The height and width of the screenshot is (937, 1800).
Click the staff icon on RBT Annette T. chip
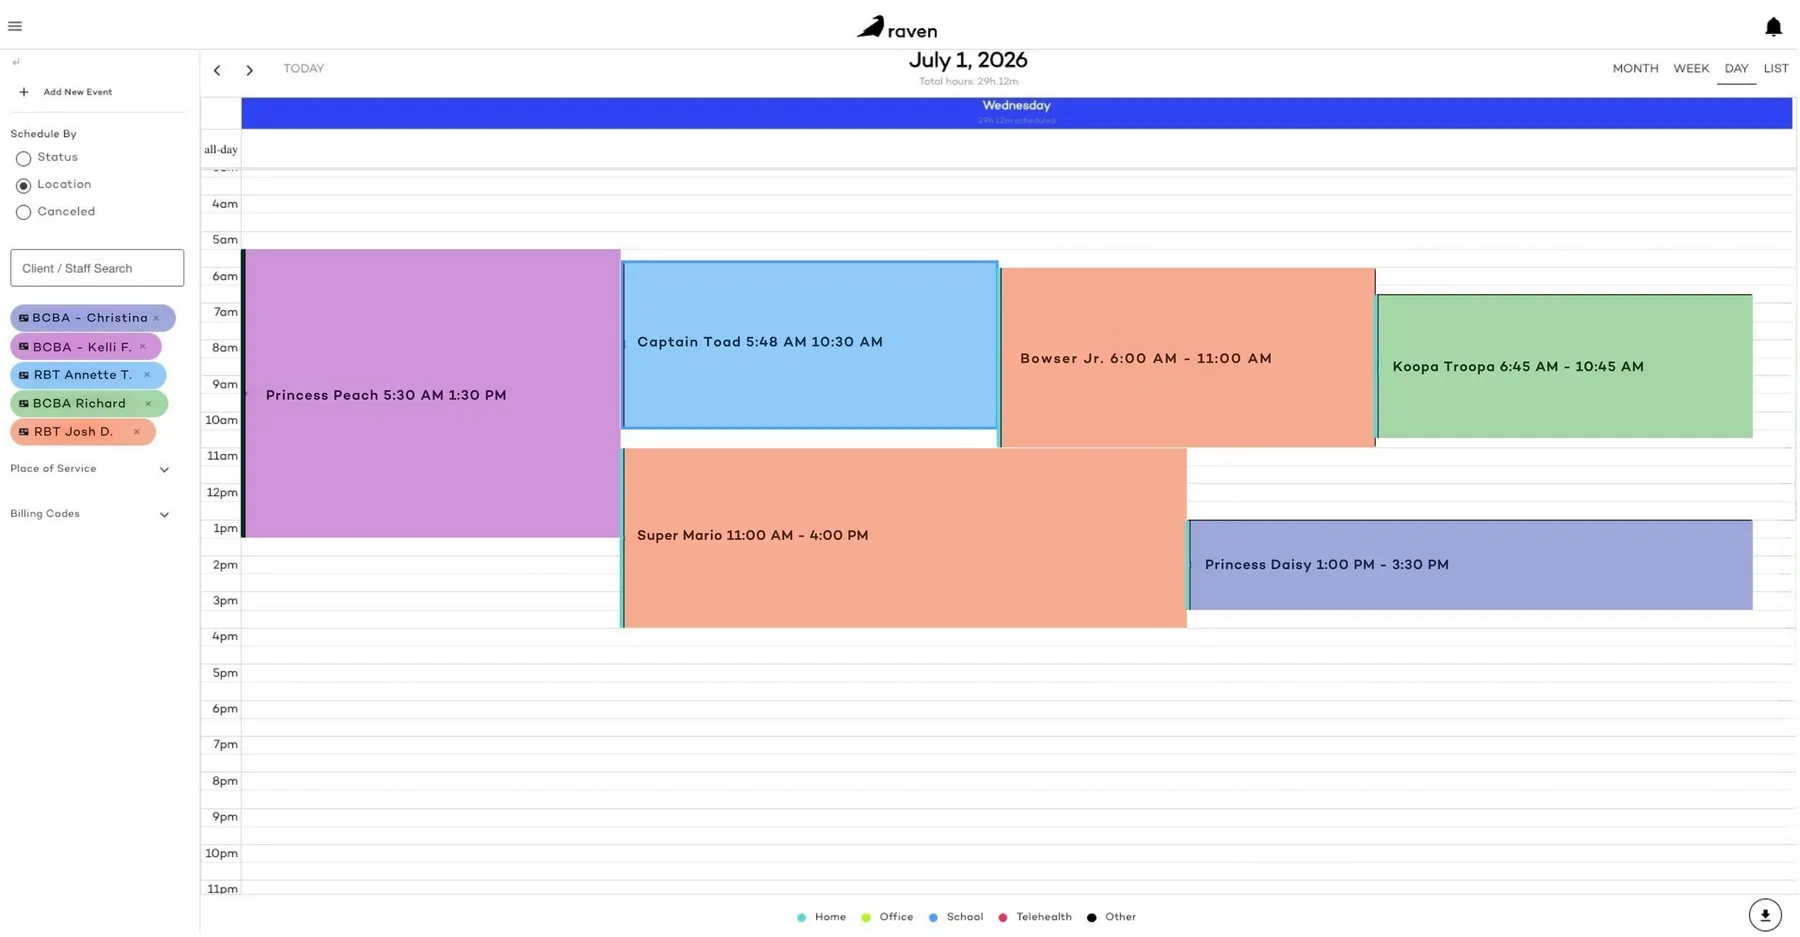click(24, 375)
